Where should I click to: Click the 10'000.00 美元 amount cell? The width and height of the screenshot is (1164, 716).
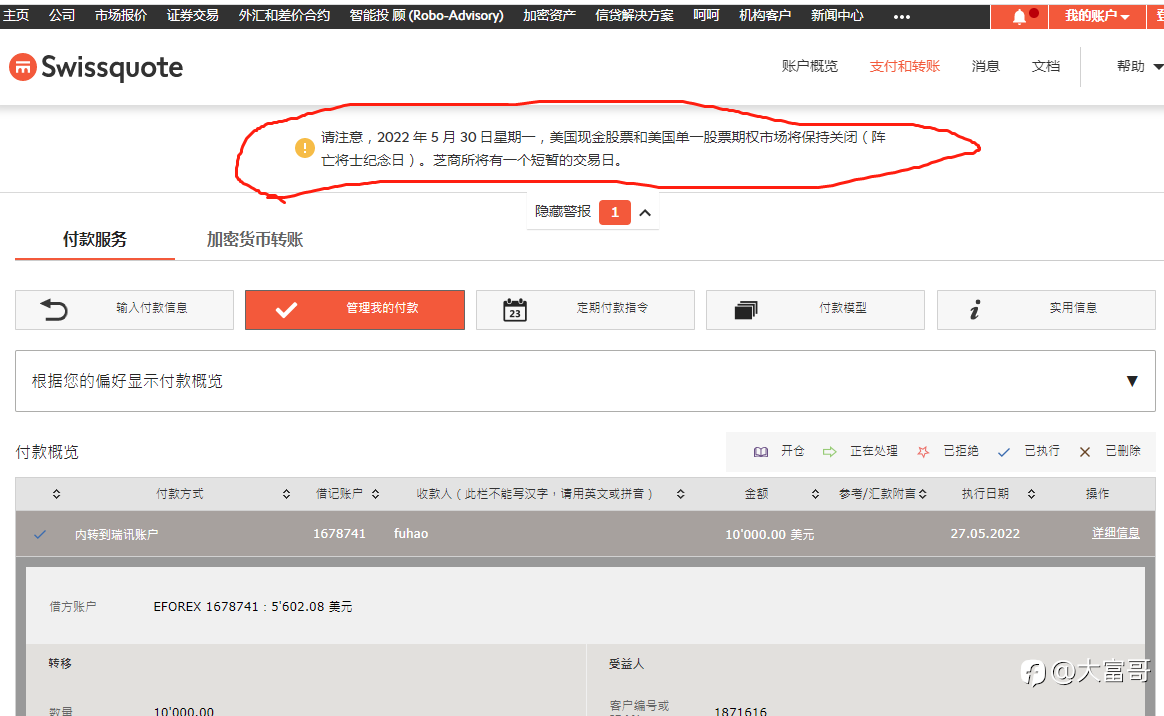tap(770, 534)
